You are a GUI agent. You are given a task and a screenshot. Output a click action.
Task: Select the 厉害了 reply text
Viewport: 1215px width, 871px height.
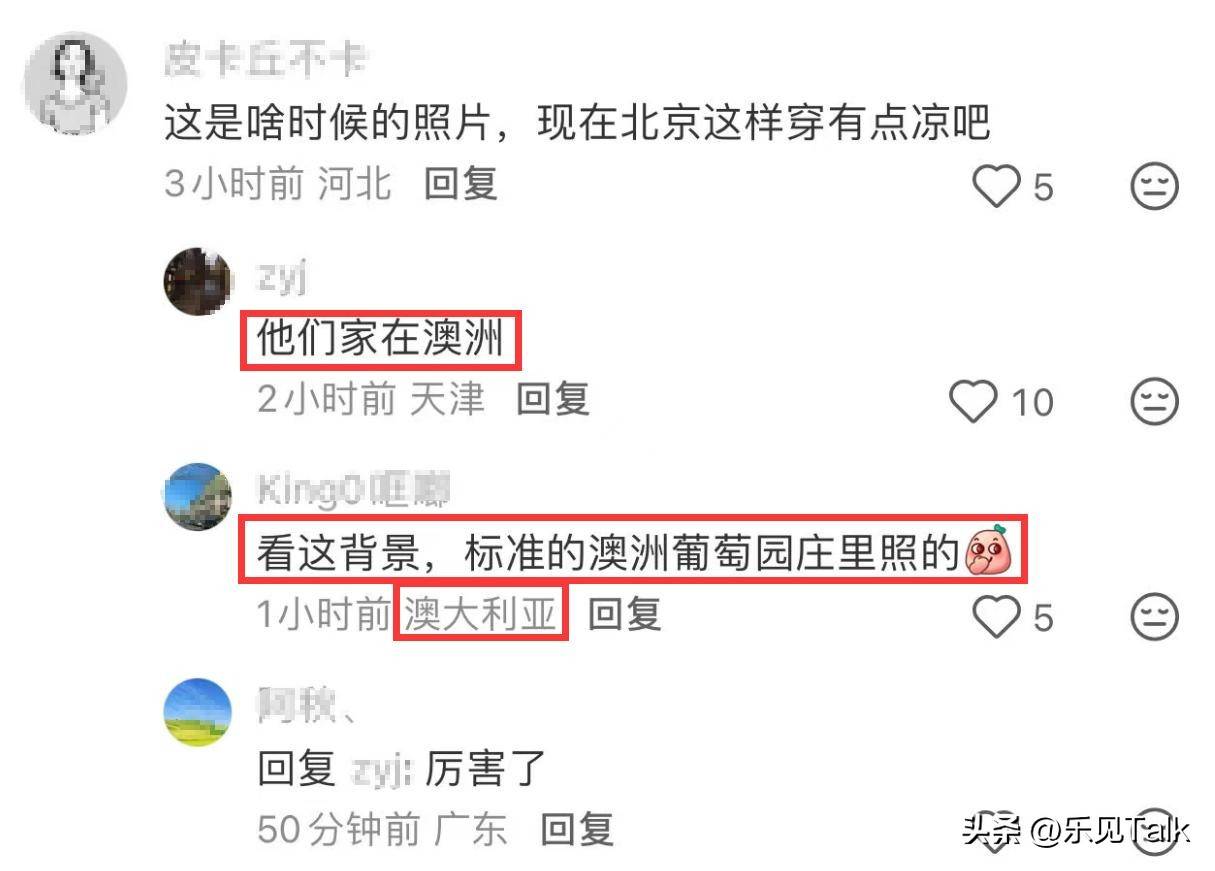(x=484, y=769)
